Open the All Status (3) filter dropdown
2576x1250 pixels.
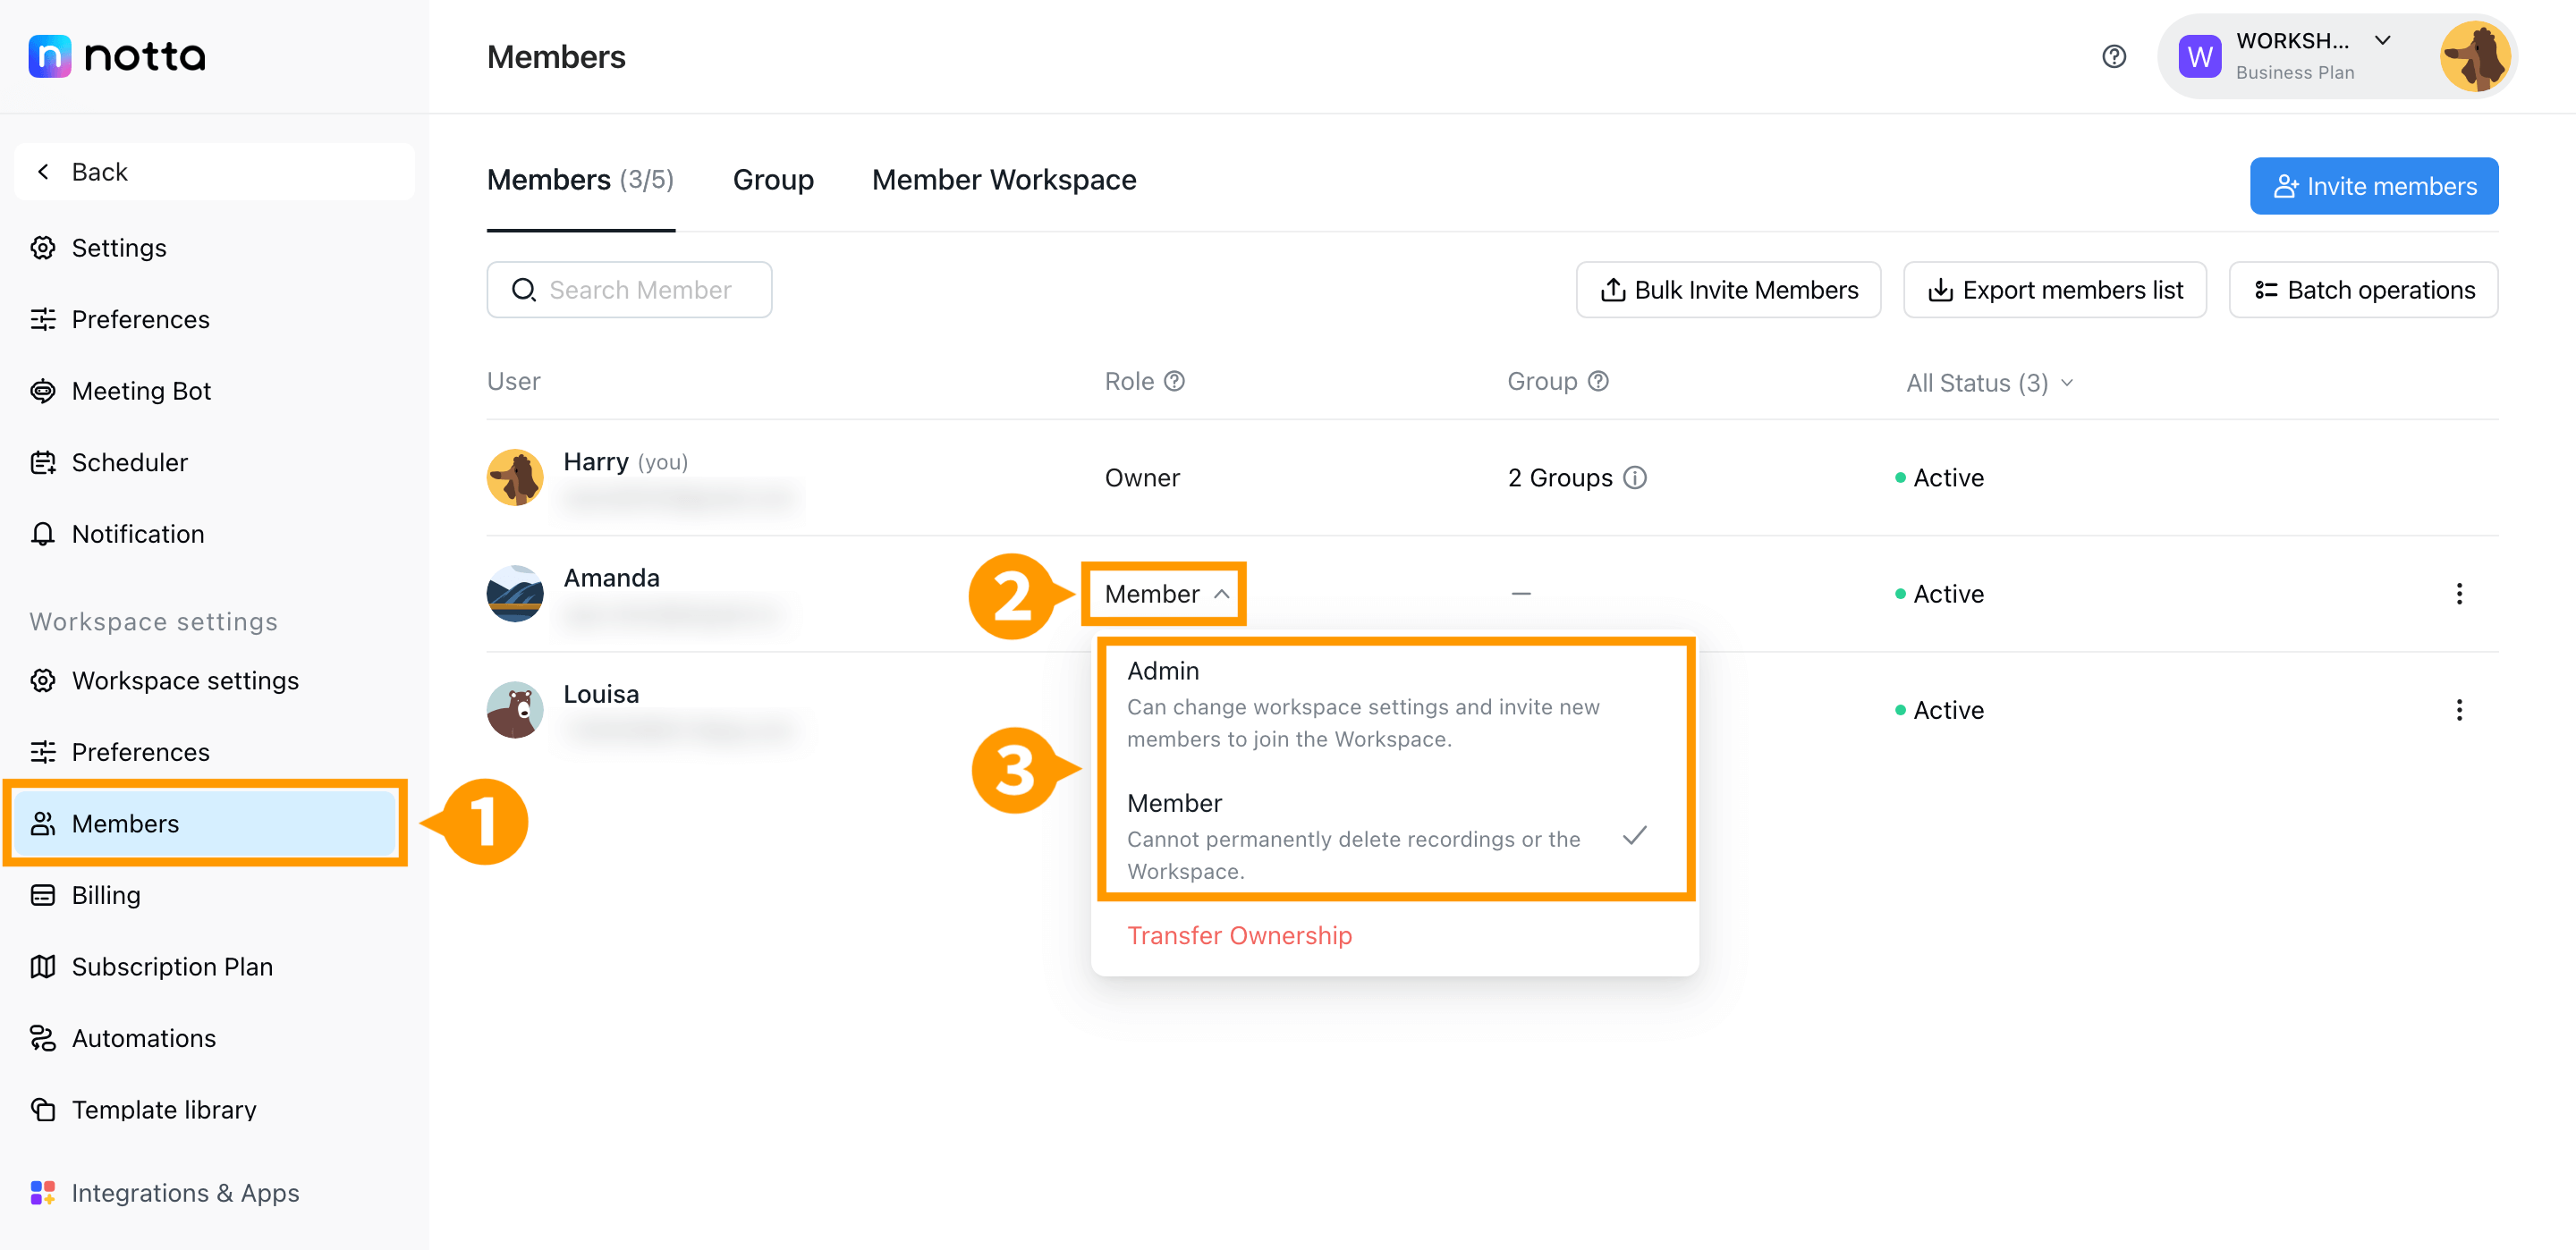pyautogui.click(x=1989, y=383)
